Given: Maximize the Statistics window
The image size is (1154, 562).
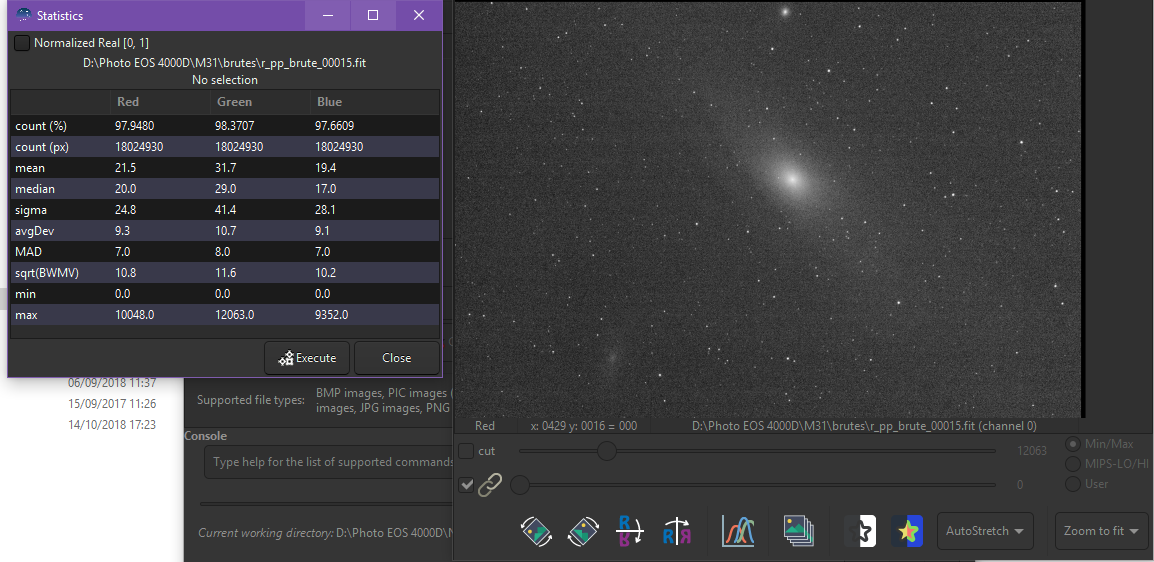Looking at the screenshot, I should click(x=373, y=15).
